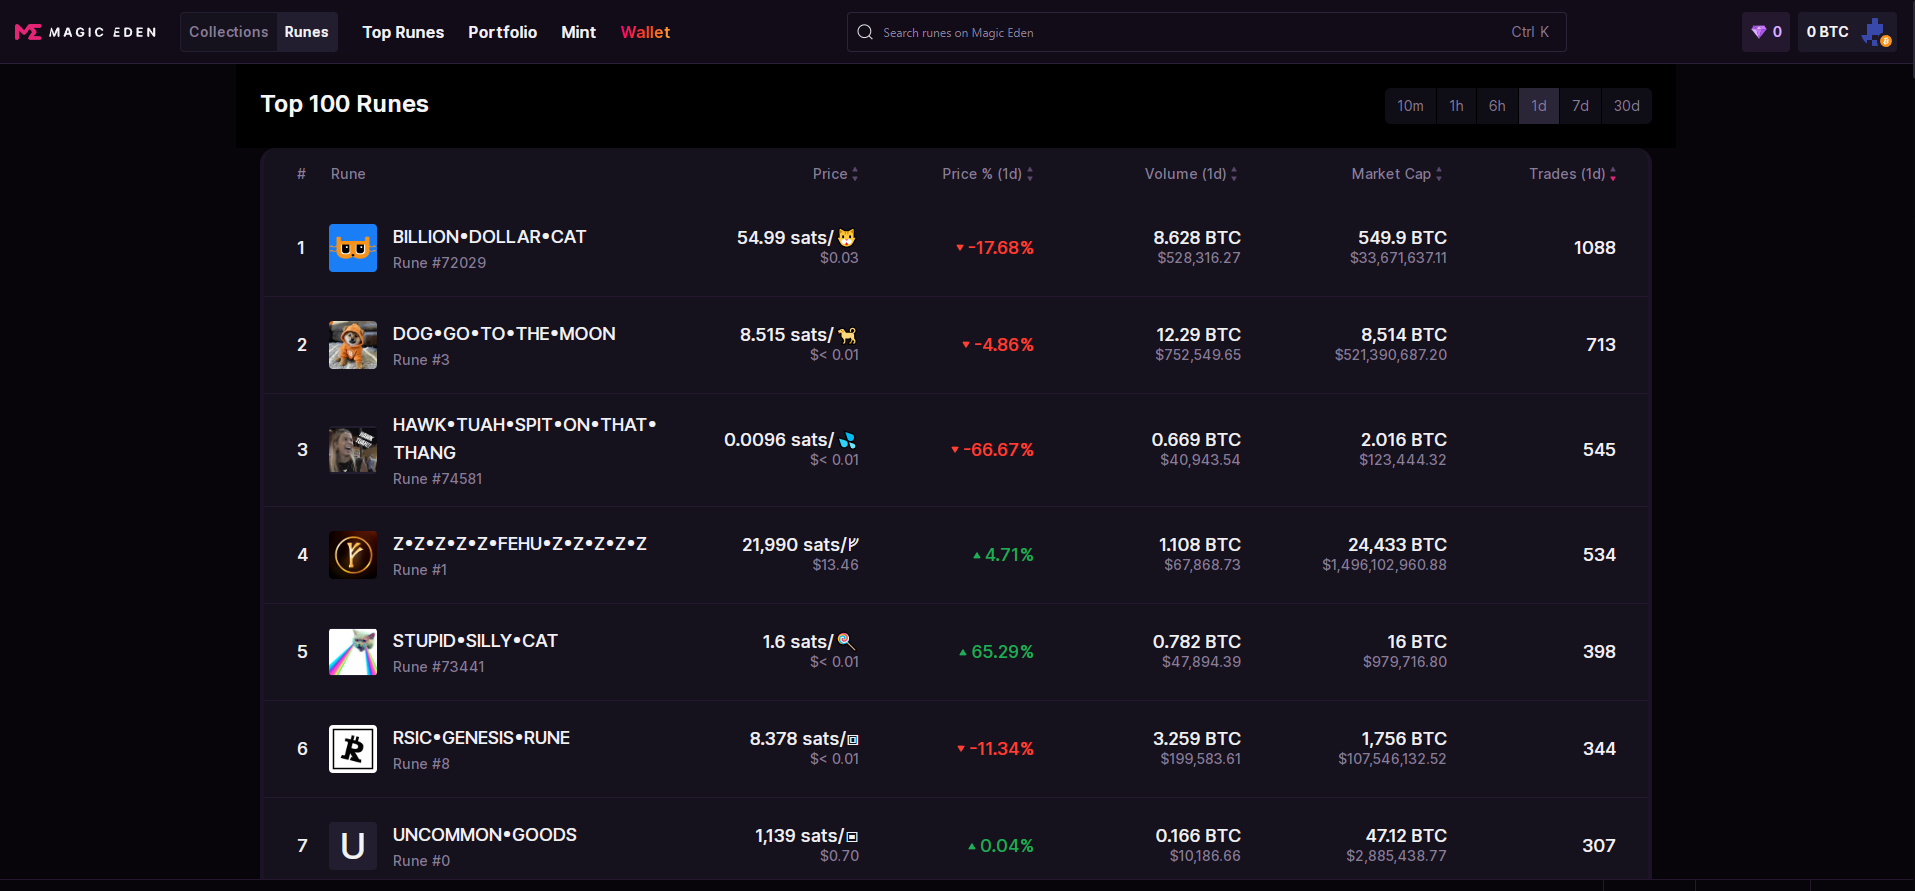
Task: Click the 713 trades count
Action: (x=1601, y=345)
